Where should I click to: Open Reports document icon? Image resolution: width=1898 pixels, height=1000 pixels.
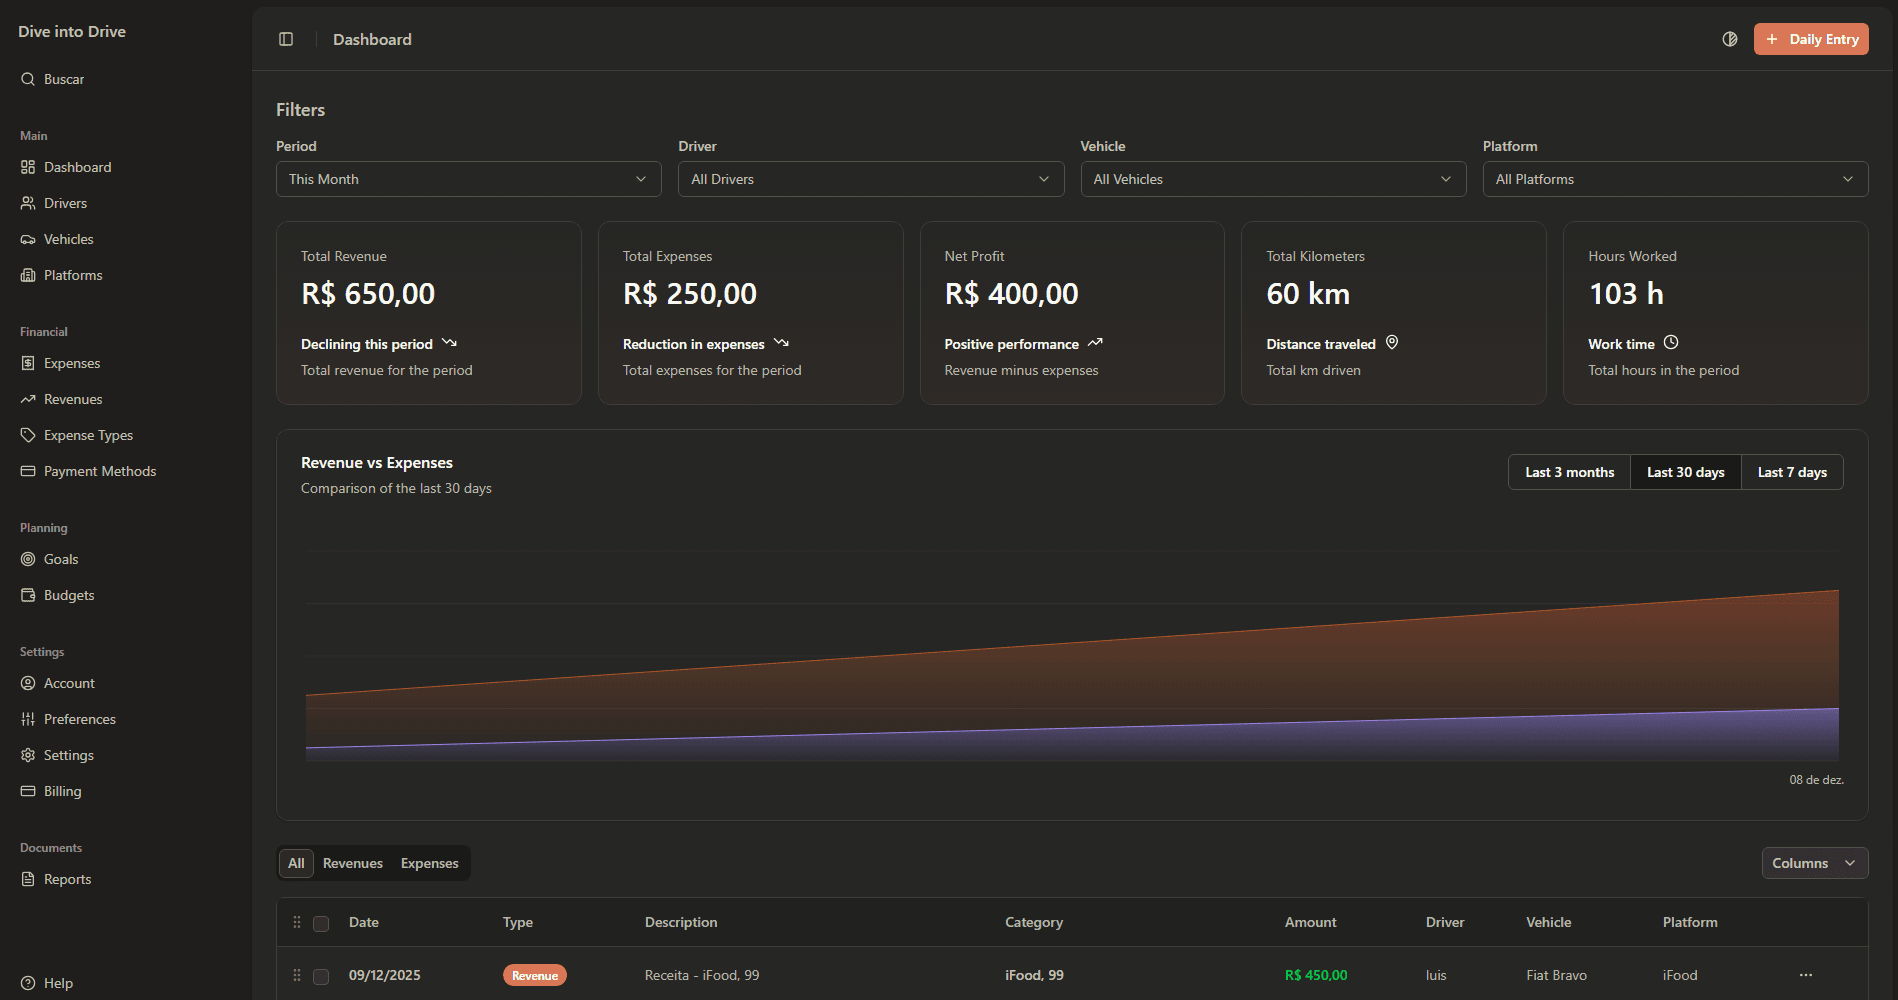tap(28, 879)
